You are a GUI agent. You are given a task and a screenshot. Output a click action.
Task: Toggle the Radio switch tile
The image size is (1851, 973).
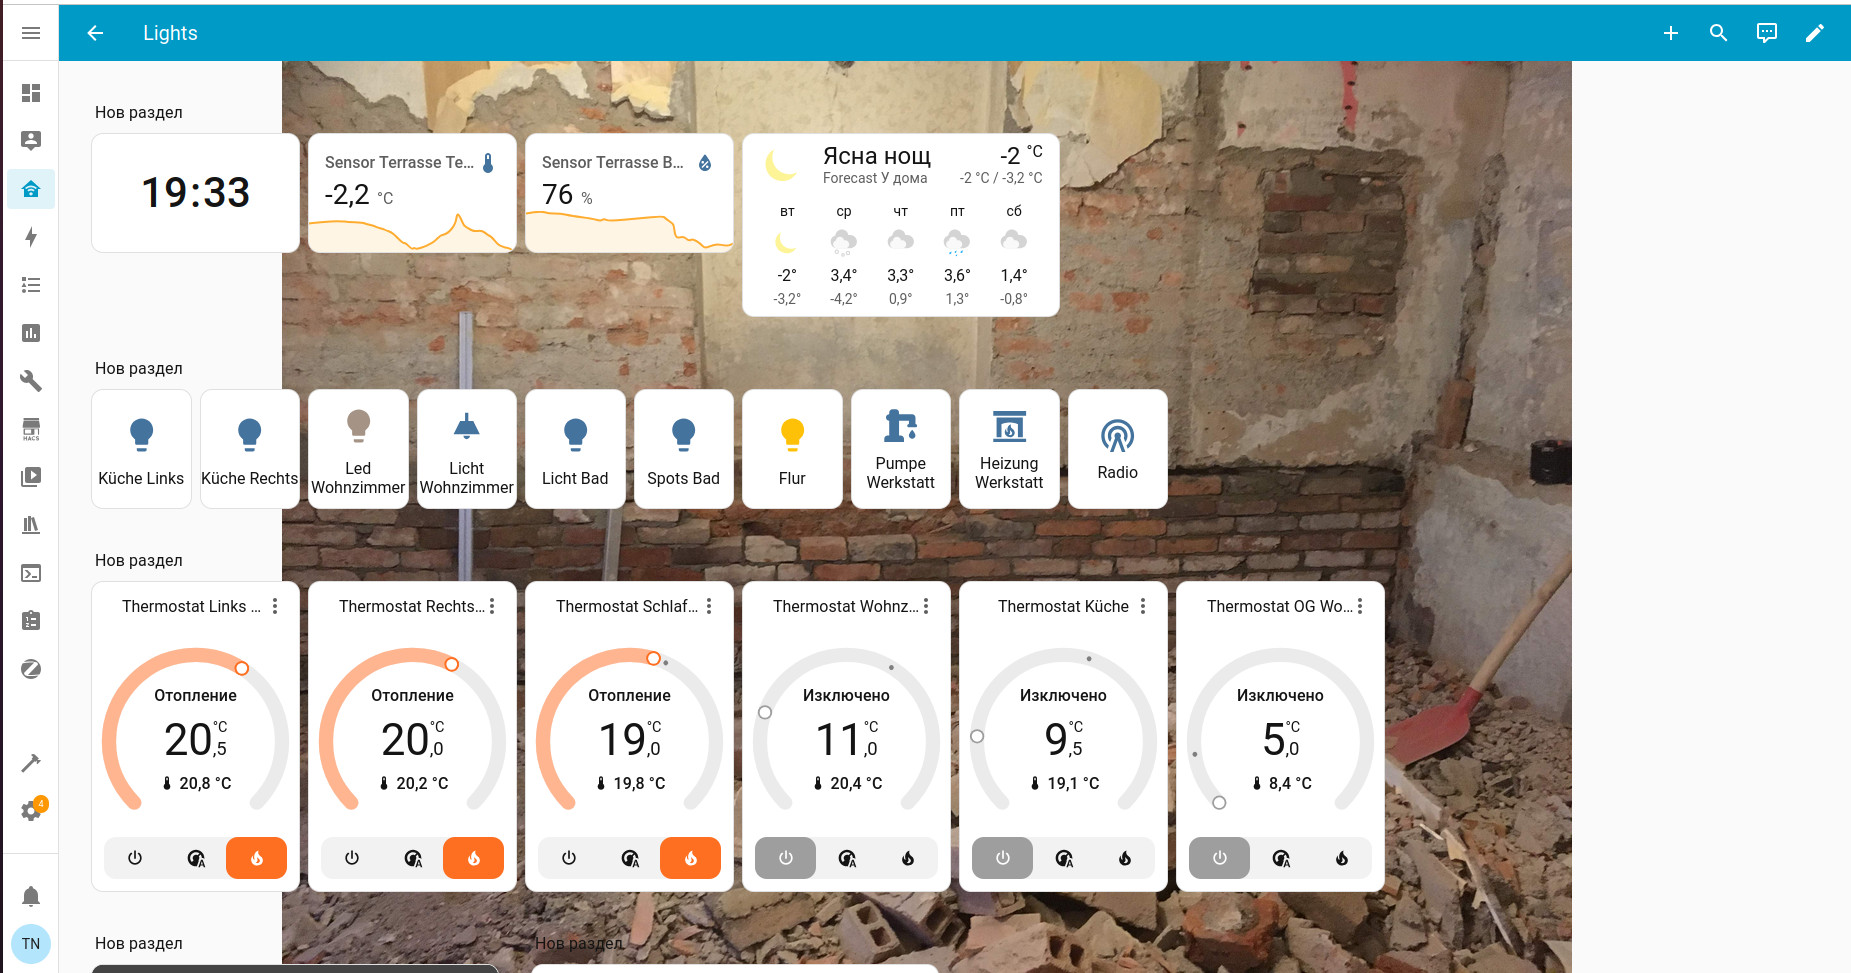click(x=1117, y=449)
